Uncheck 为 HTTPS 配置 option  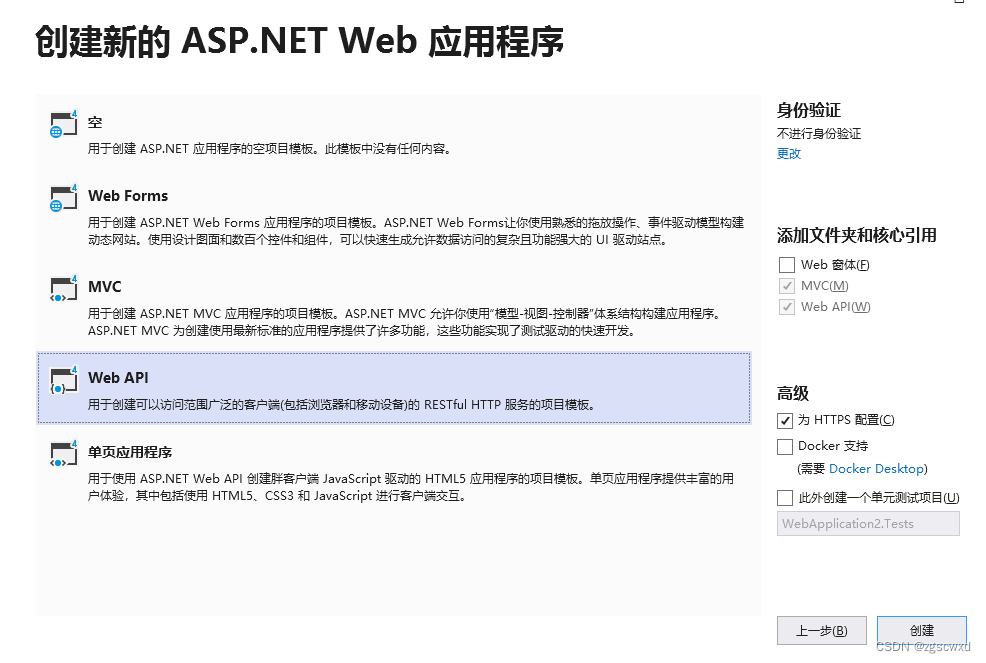785,420
